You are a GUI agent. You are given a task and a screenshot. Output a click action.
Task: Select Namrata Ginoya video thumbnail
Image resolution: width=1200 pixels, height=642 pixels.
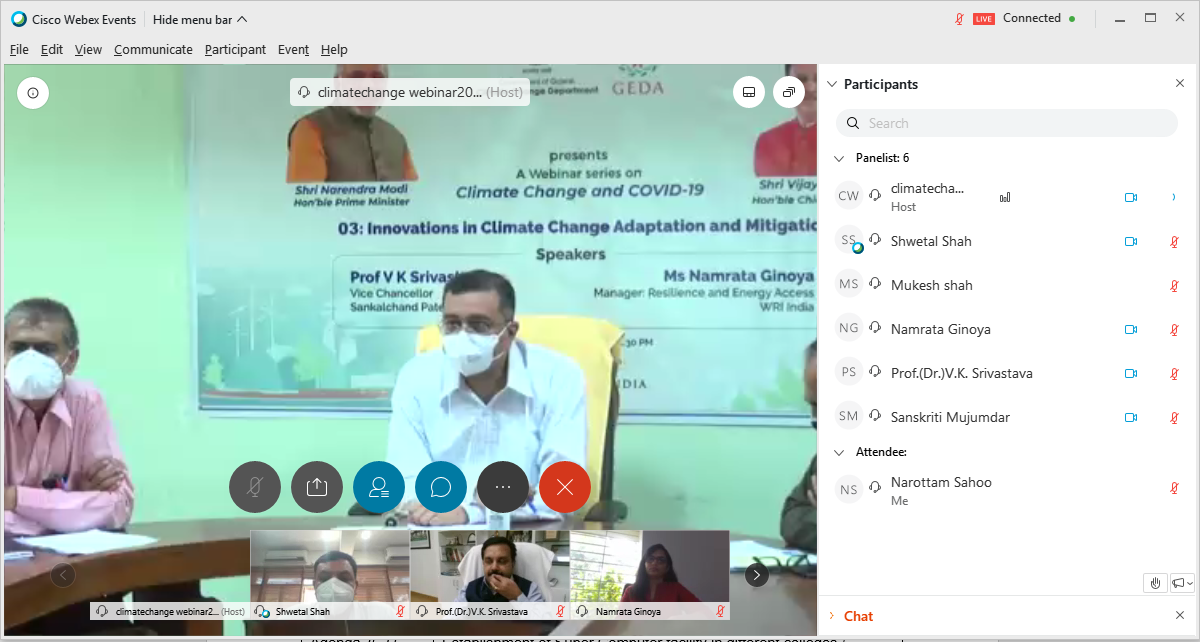[x=649, y=575]
